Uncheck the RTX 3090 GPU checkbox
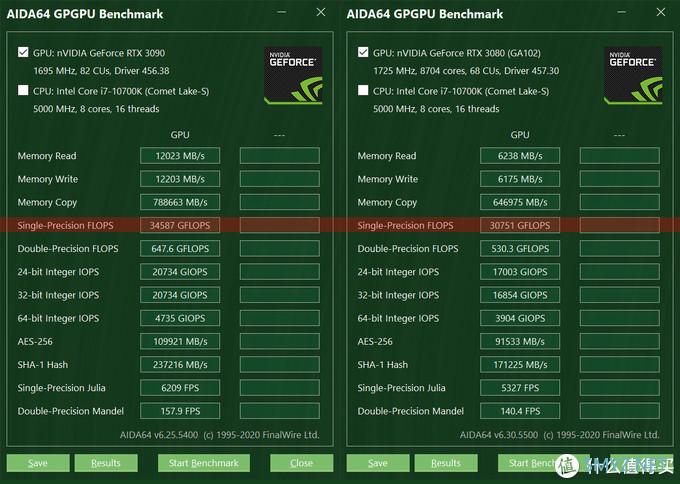680x484 pixels. click(23, 52)
